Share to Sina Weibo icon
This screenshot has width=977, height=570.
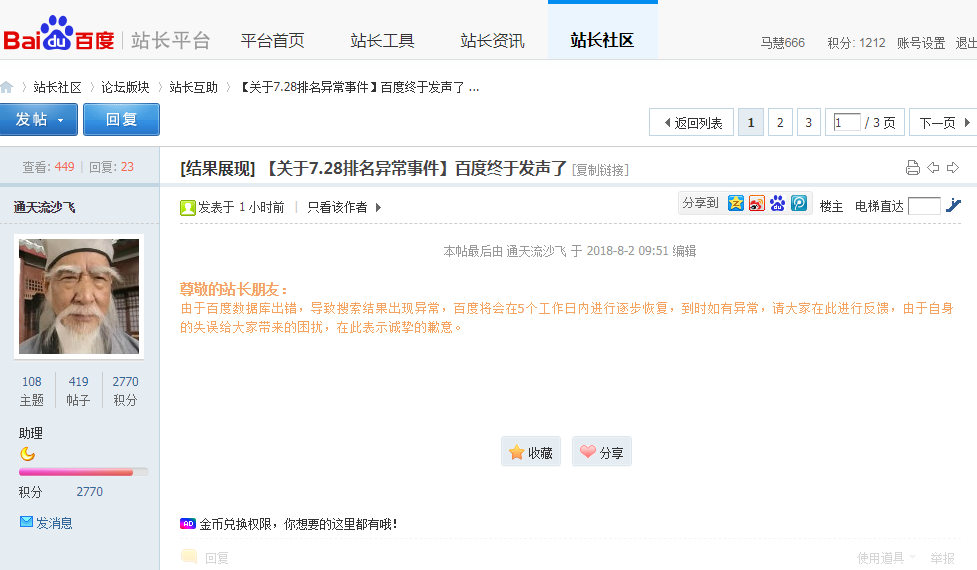pos(756,203)
